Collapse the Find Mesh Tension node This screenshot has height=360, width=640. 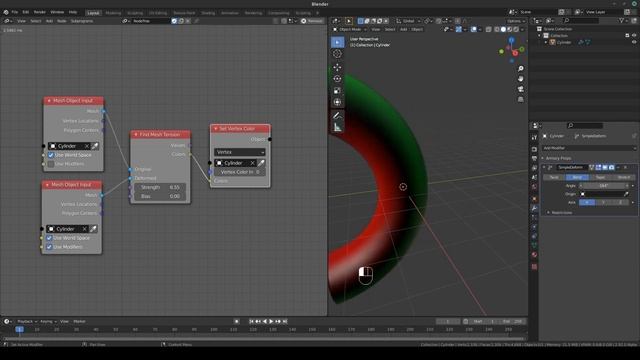coord(136,134)
